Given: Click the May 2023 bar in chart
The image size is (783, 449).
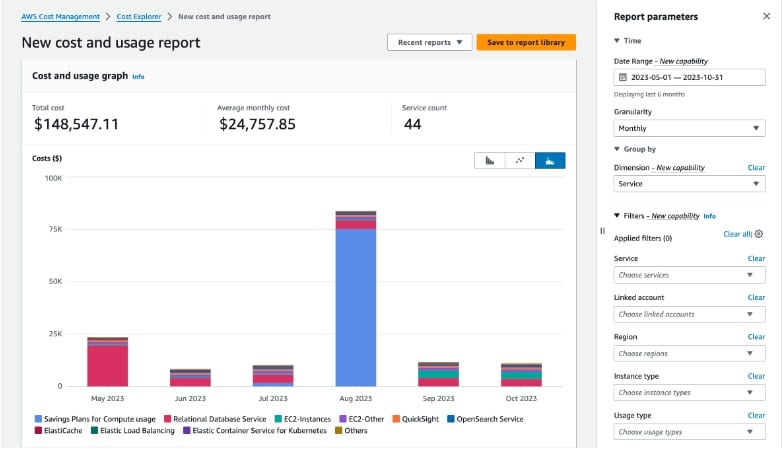Looking at the screenshot, I should coord(107,362).
